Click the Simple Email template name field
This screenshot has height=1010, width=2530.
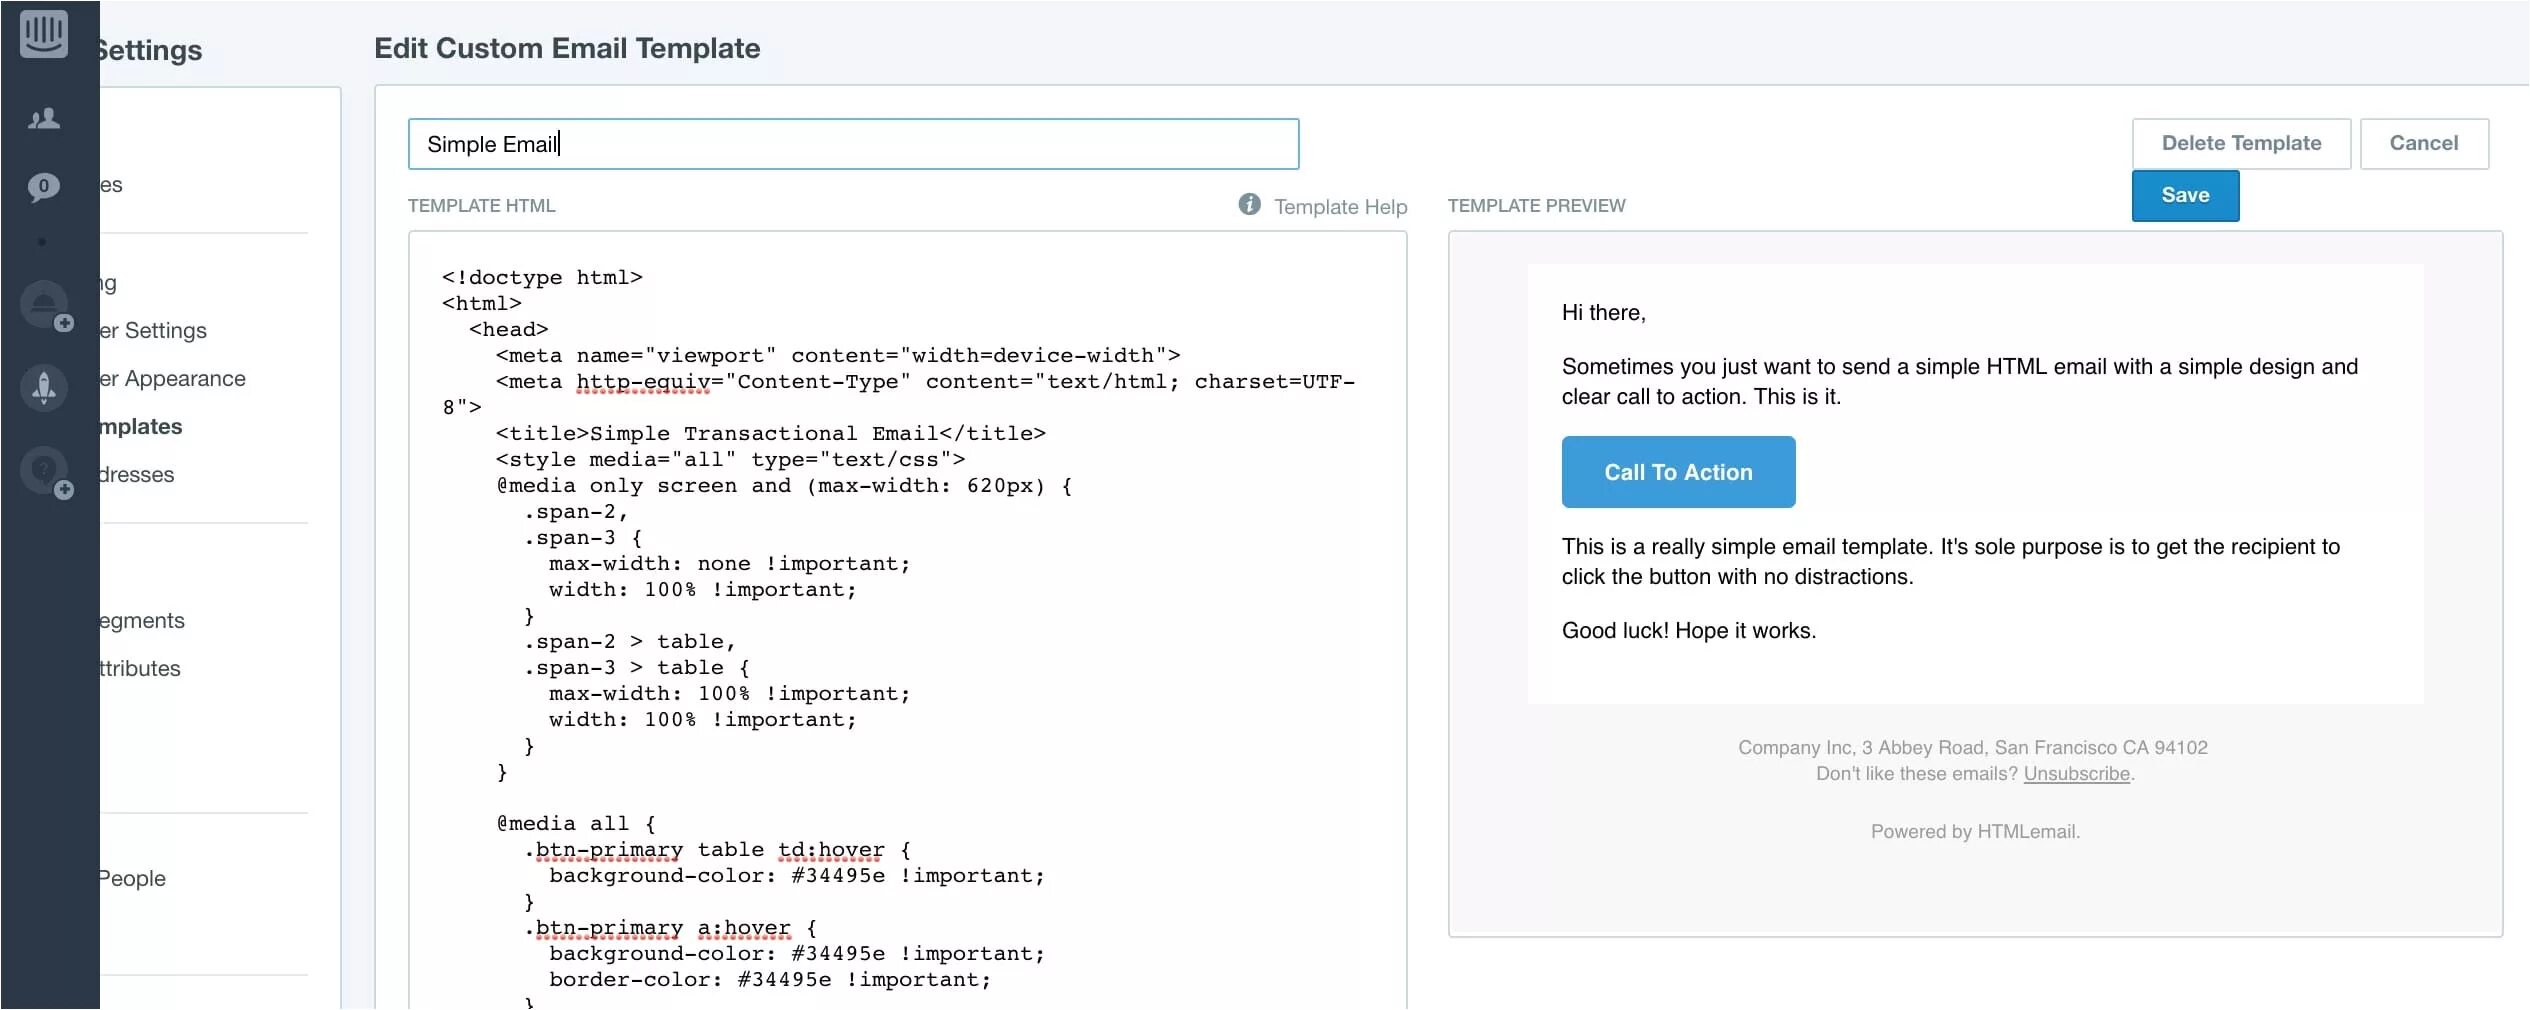[x=853, y=144]
